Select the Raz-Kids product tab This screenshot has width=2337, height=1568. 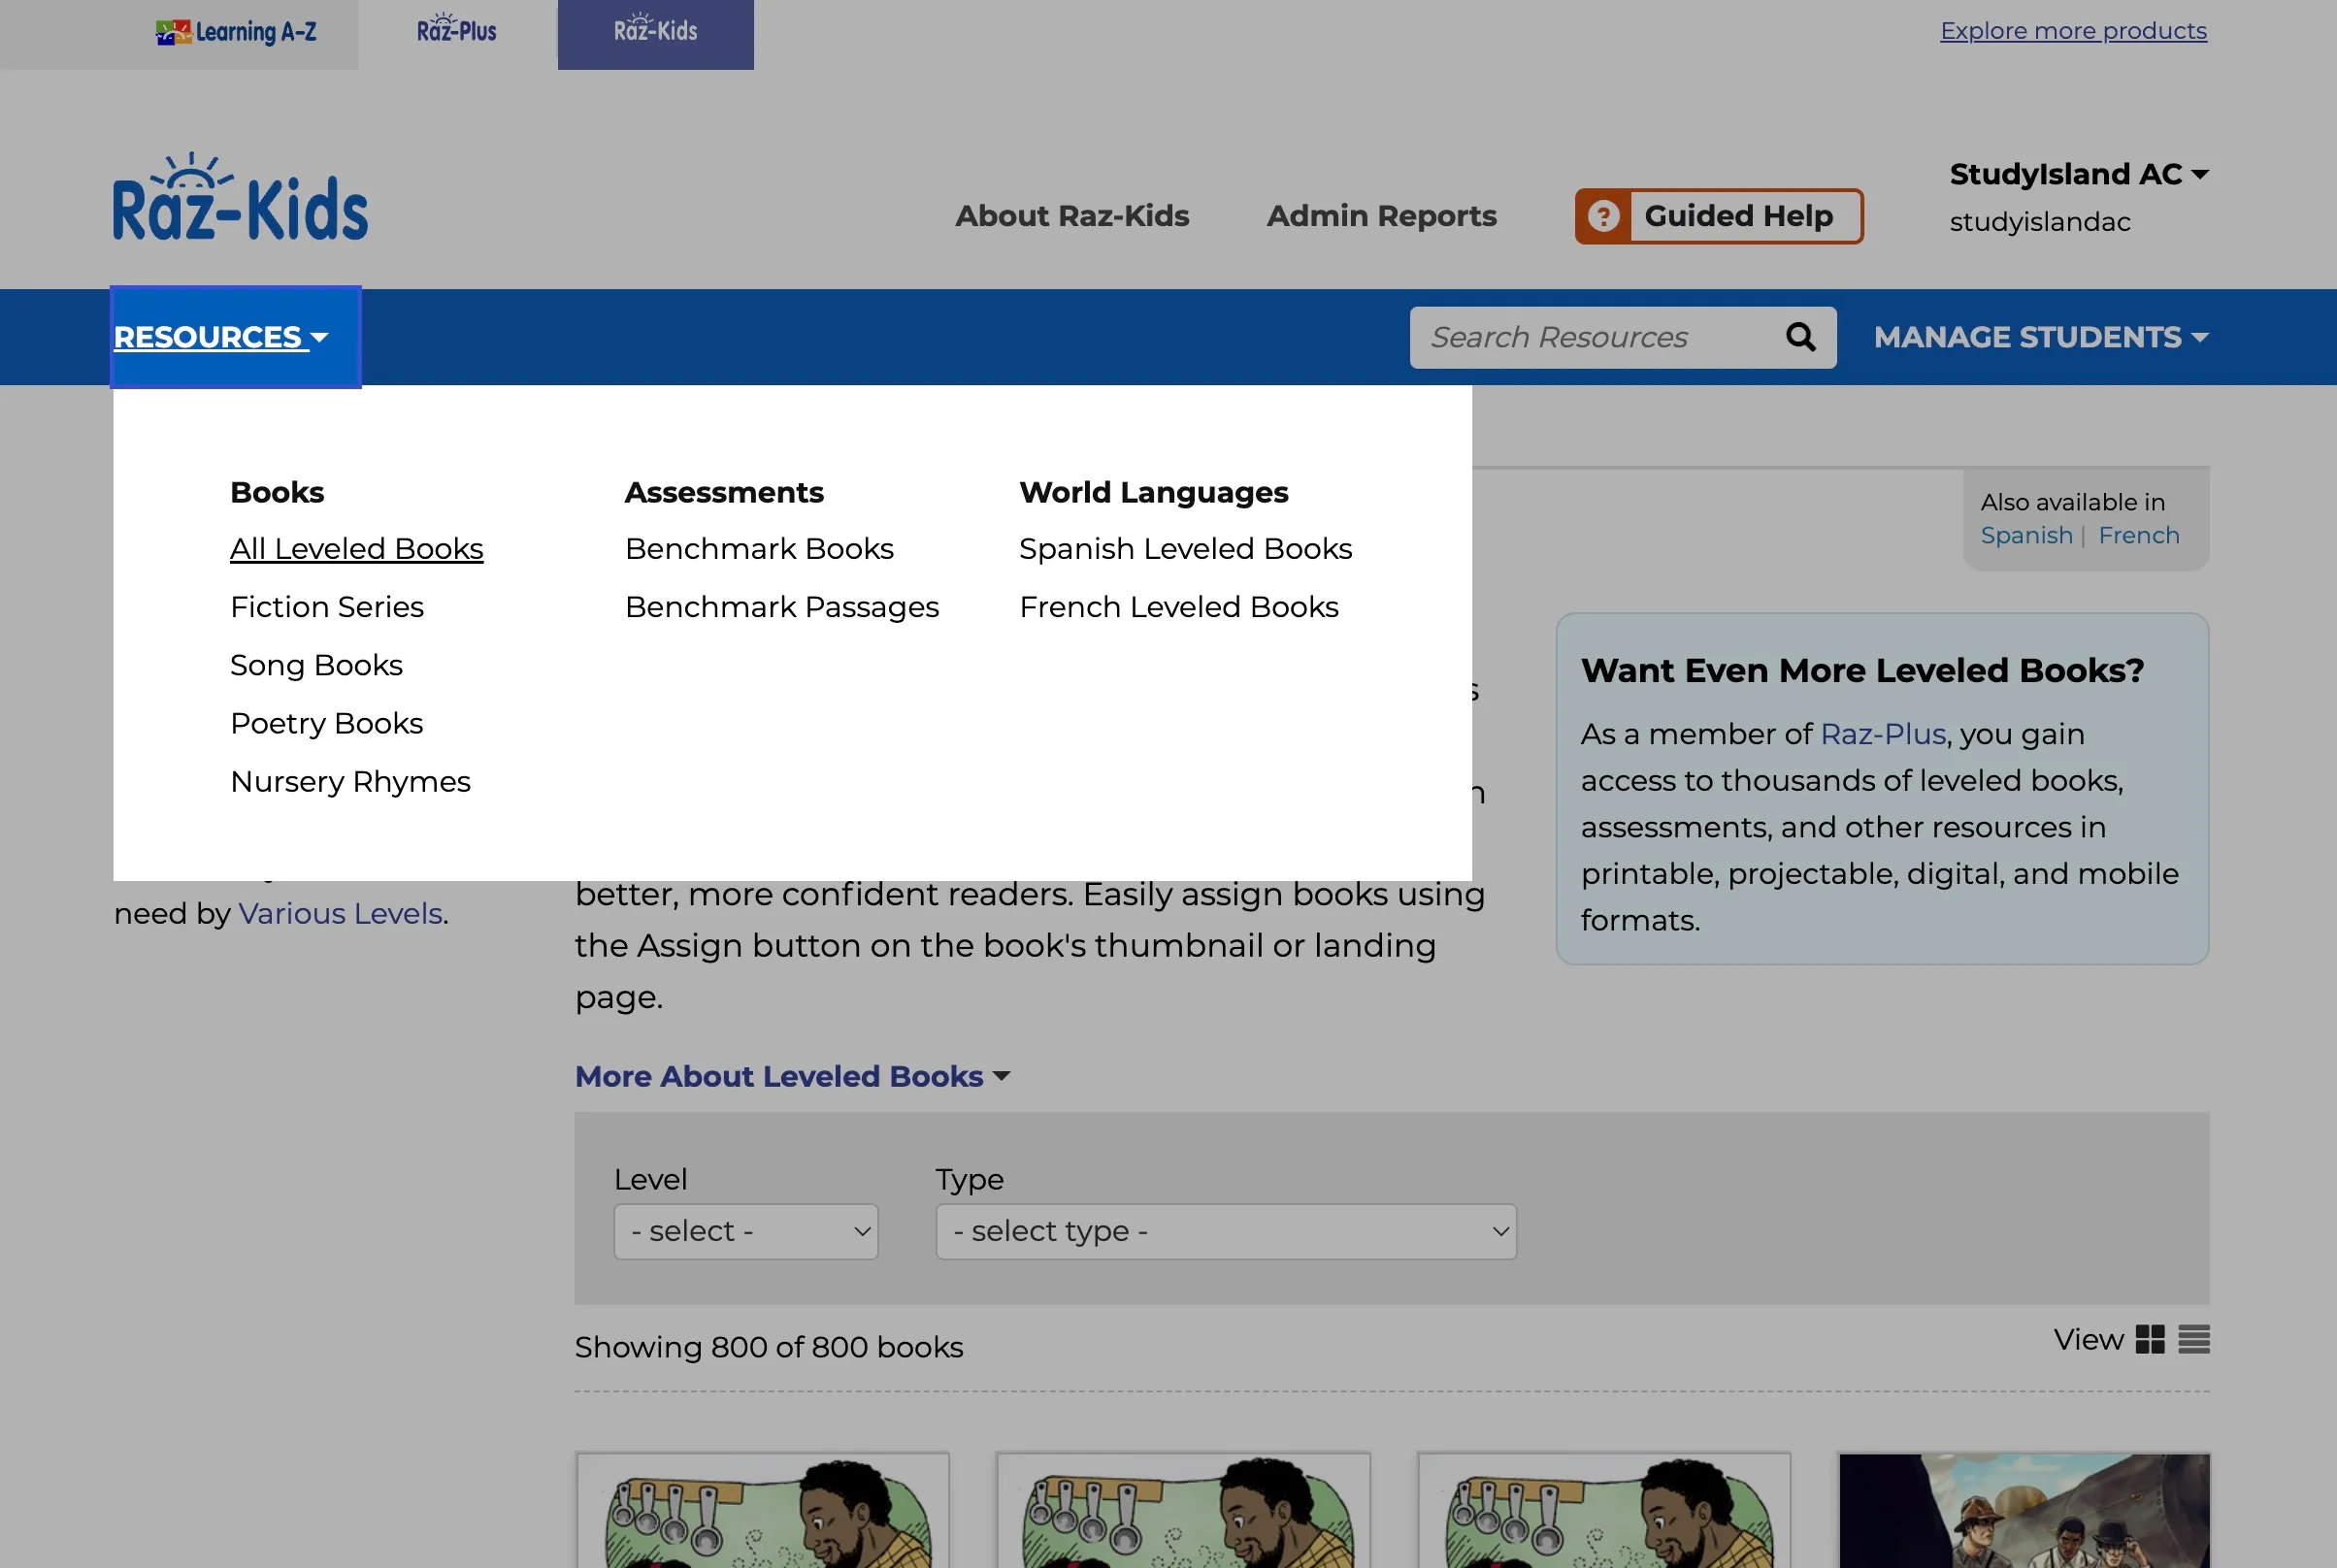tap(655, 34)
